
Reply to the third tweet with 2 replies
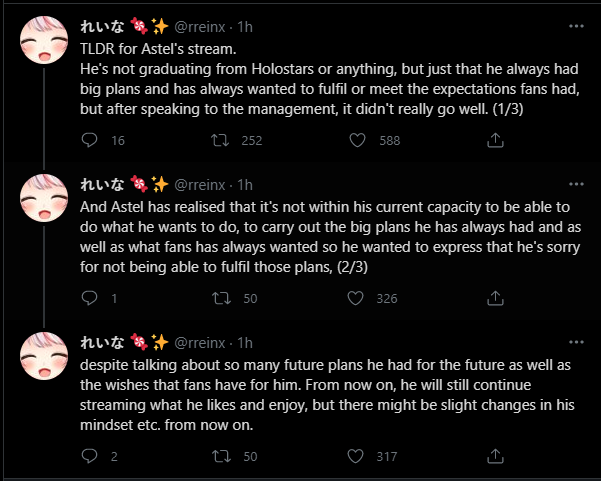click(x=89, y=456)
